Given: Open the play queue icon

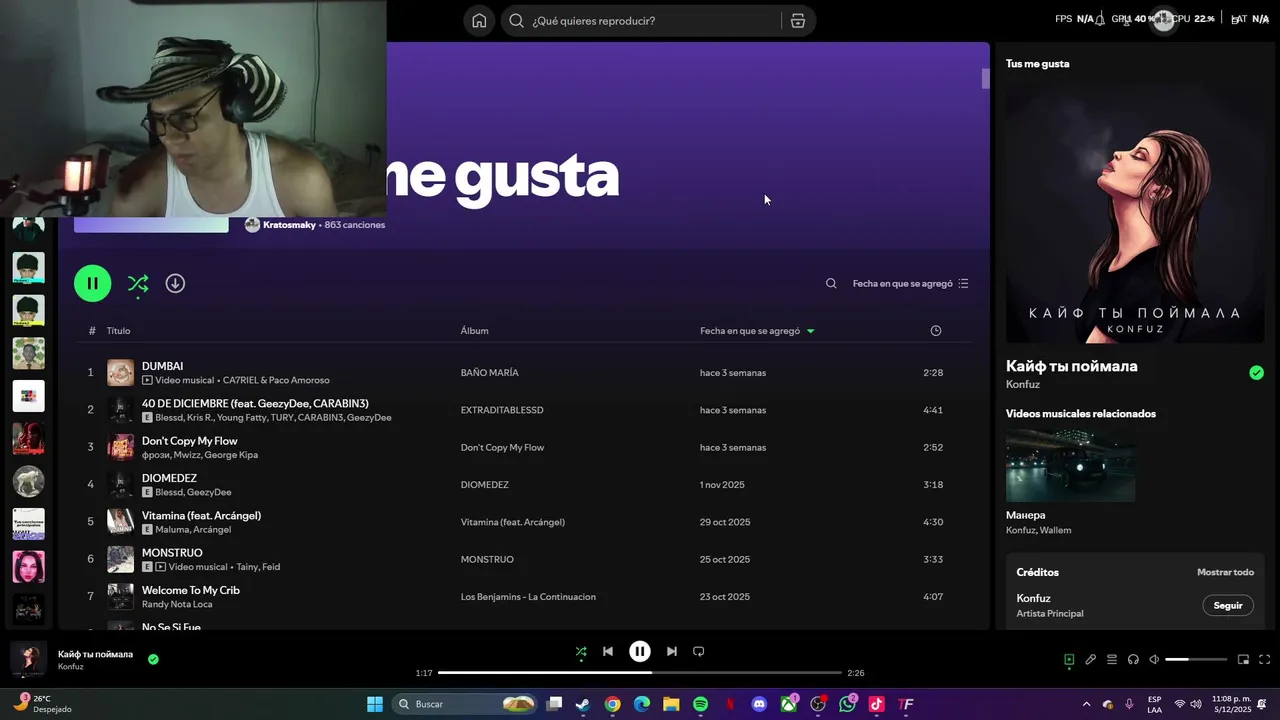Looking at the screenshot, I should [x=1112, y=660].
